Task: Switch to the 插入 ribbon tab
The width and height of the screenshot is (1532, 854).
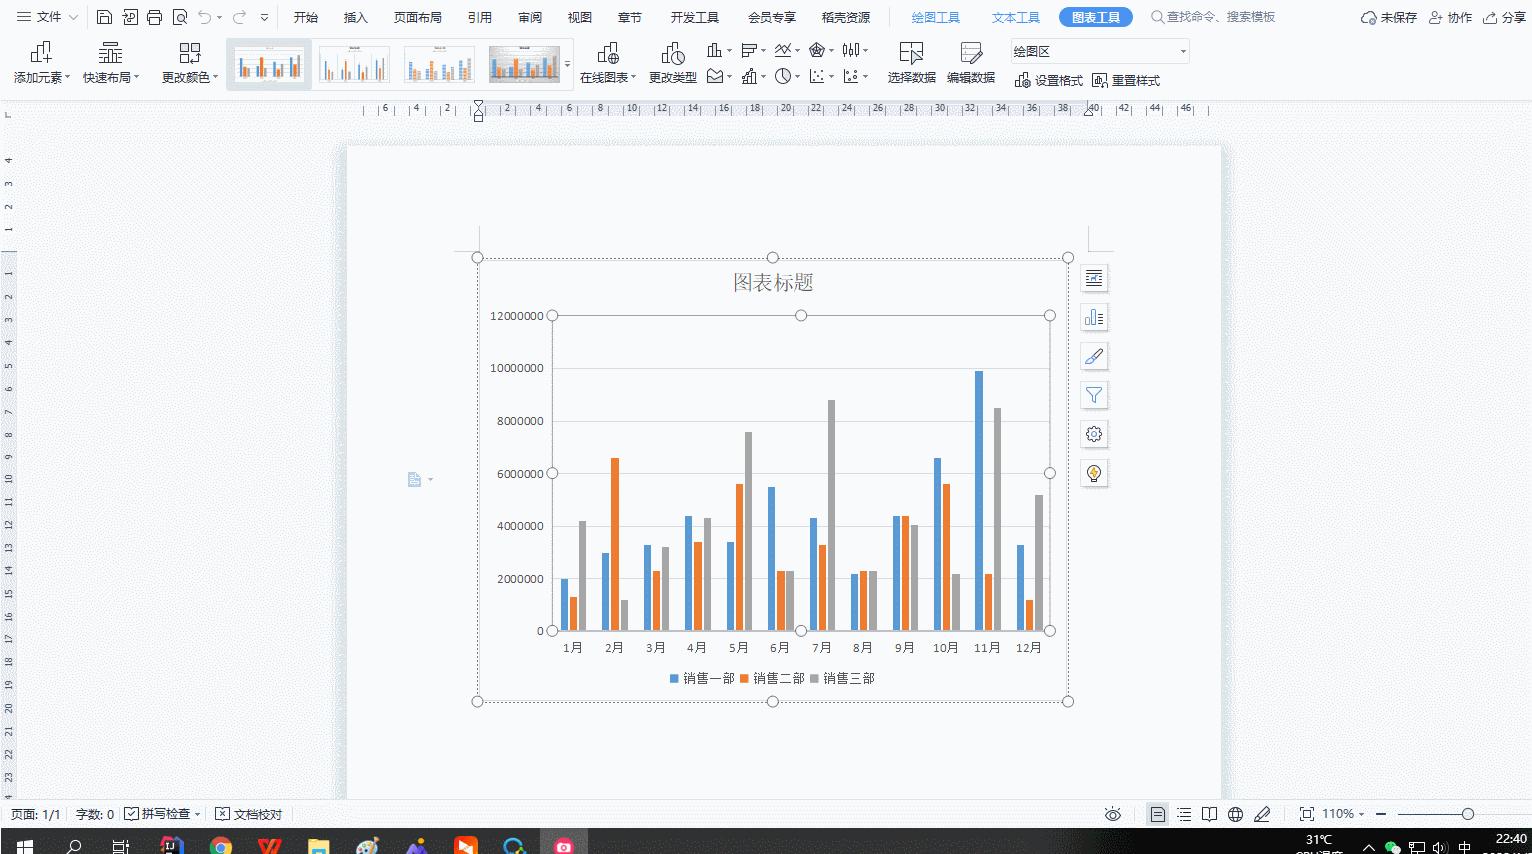Action: click(x=355, y=16)
